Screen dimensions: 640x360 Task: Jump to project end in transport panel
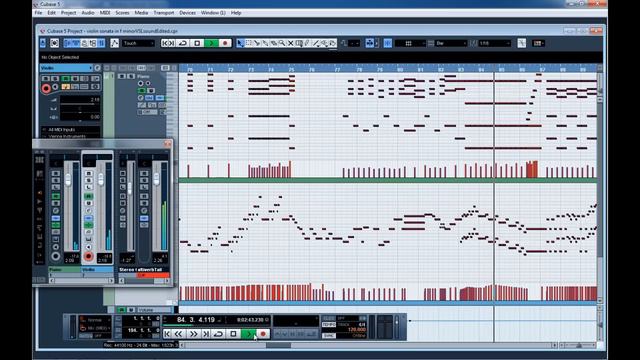coord(206,334)
